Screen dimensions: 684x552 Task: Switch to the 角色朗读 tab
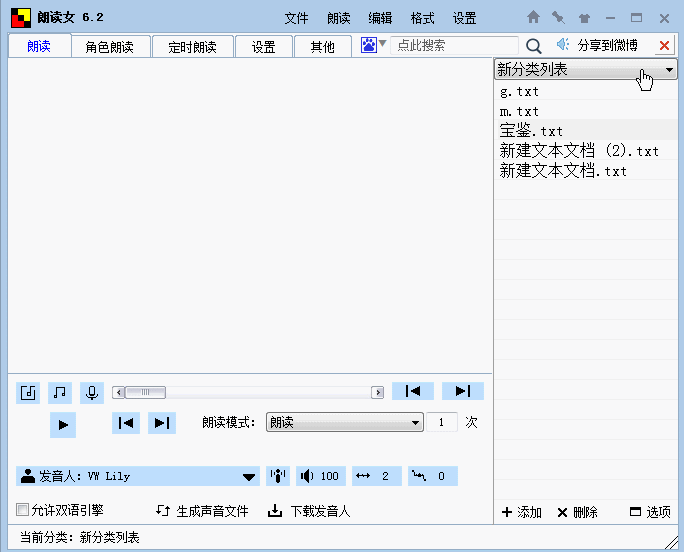click(x=109, y=47)
